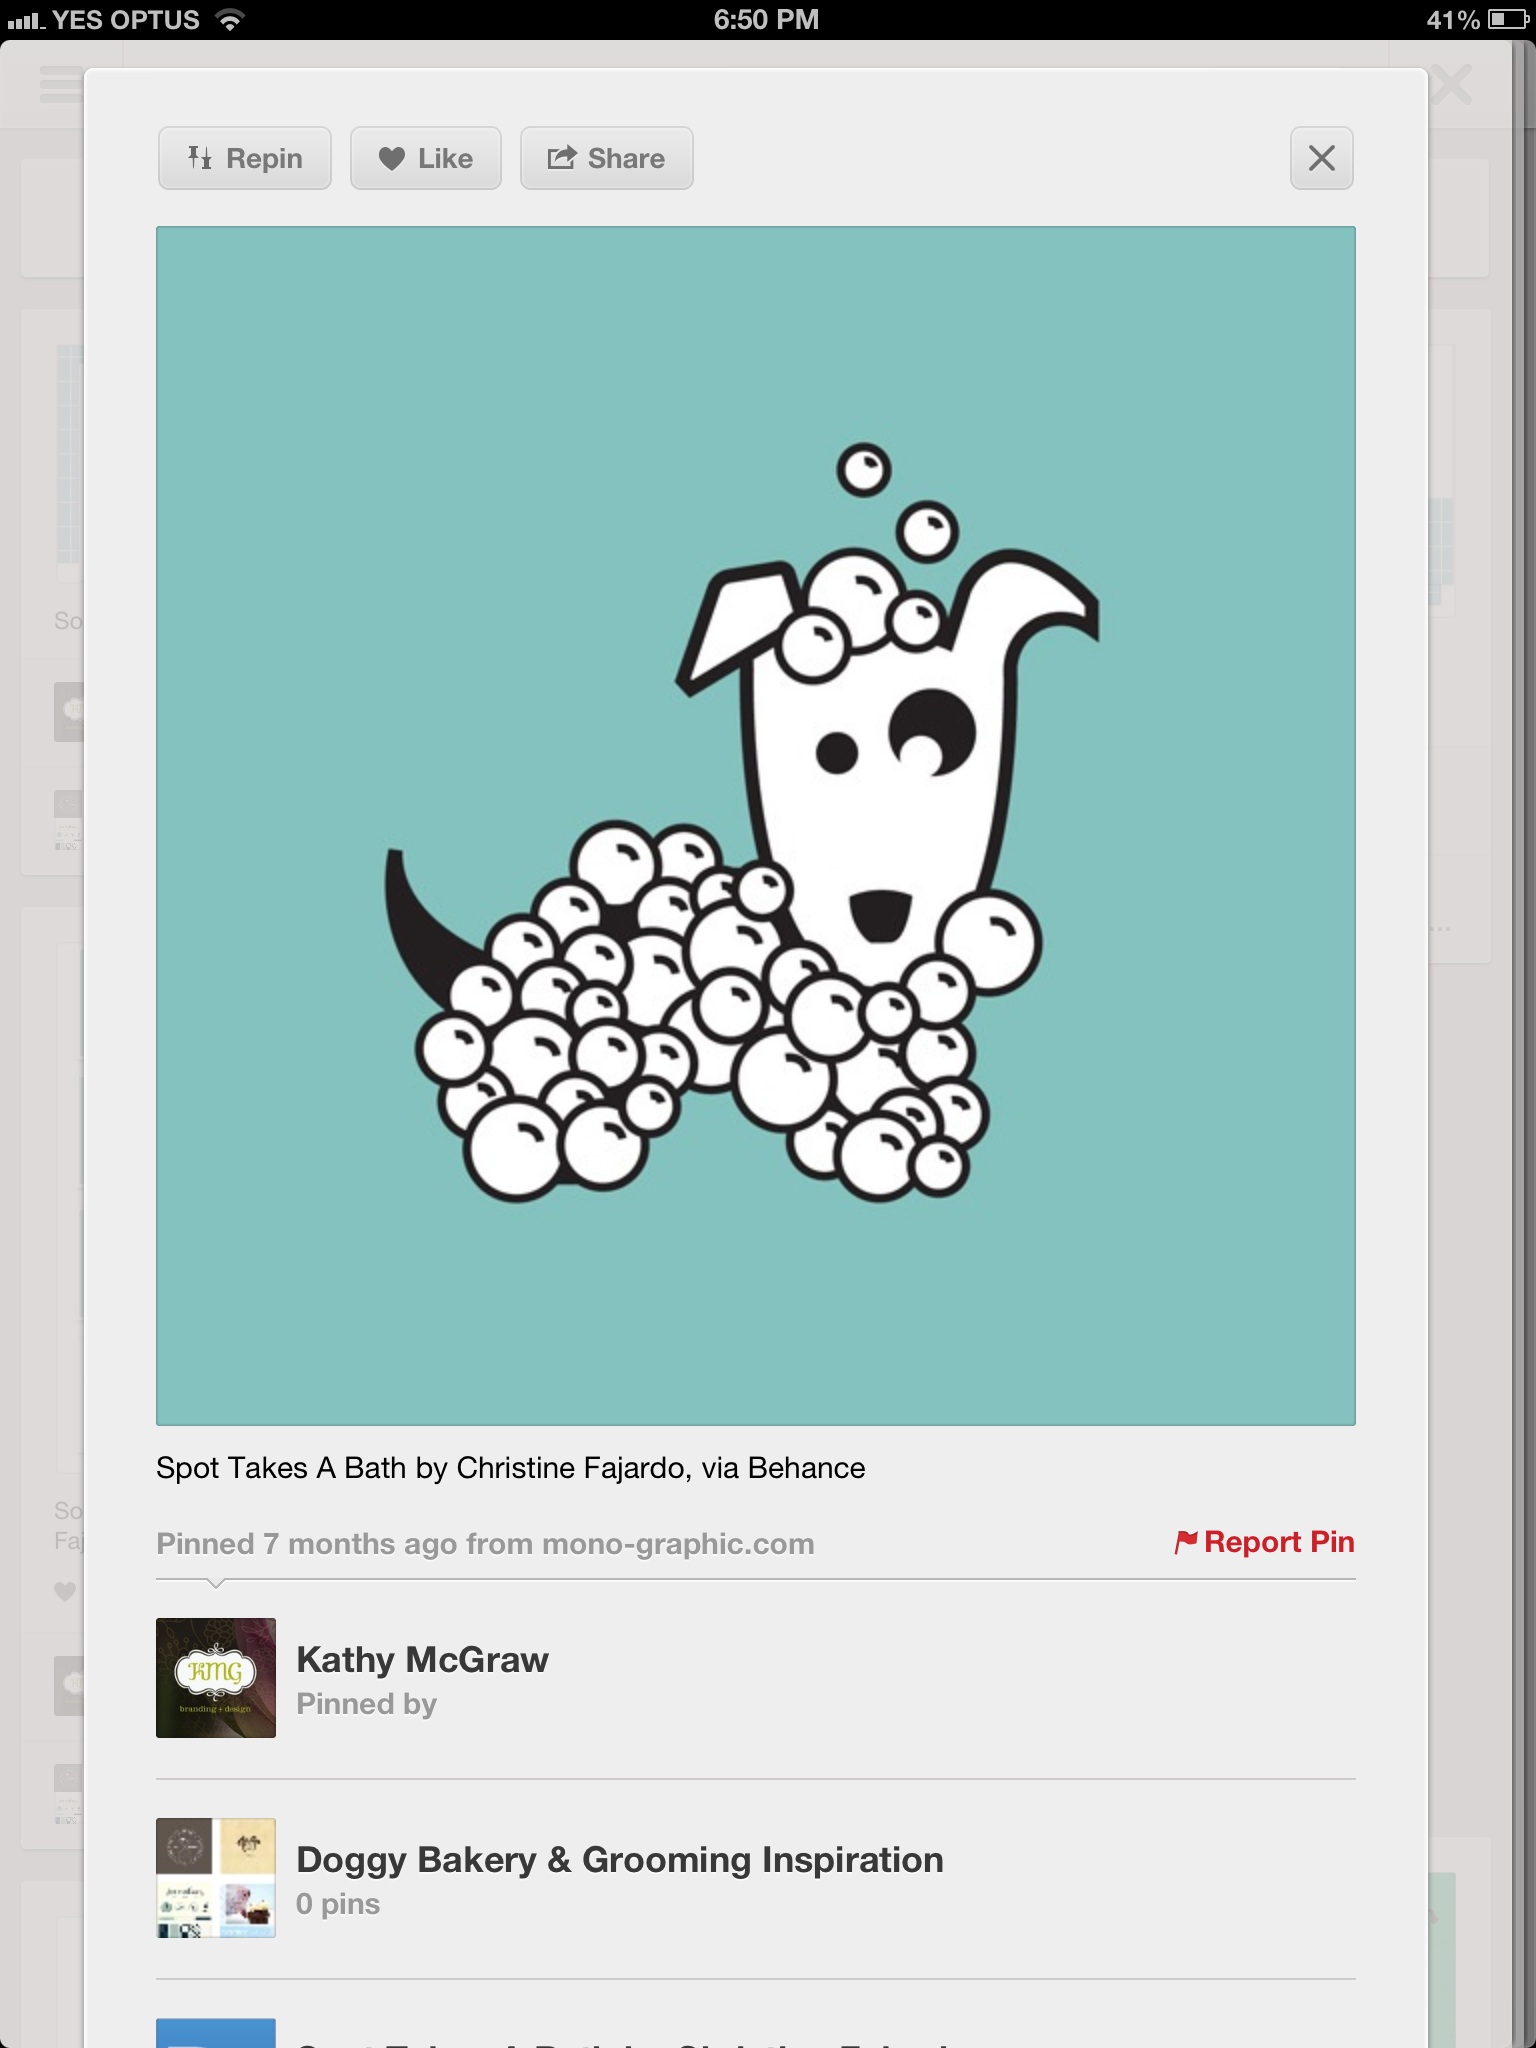This screenshot has height=2048, width=1536.
Task: Open Doggy Bakery board thumbnail collage
Action: pos(216,1878)
